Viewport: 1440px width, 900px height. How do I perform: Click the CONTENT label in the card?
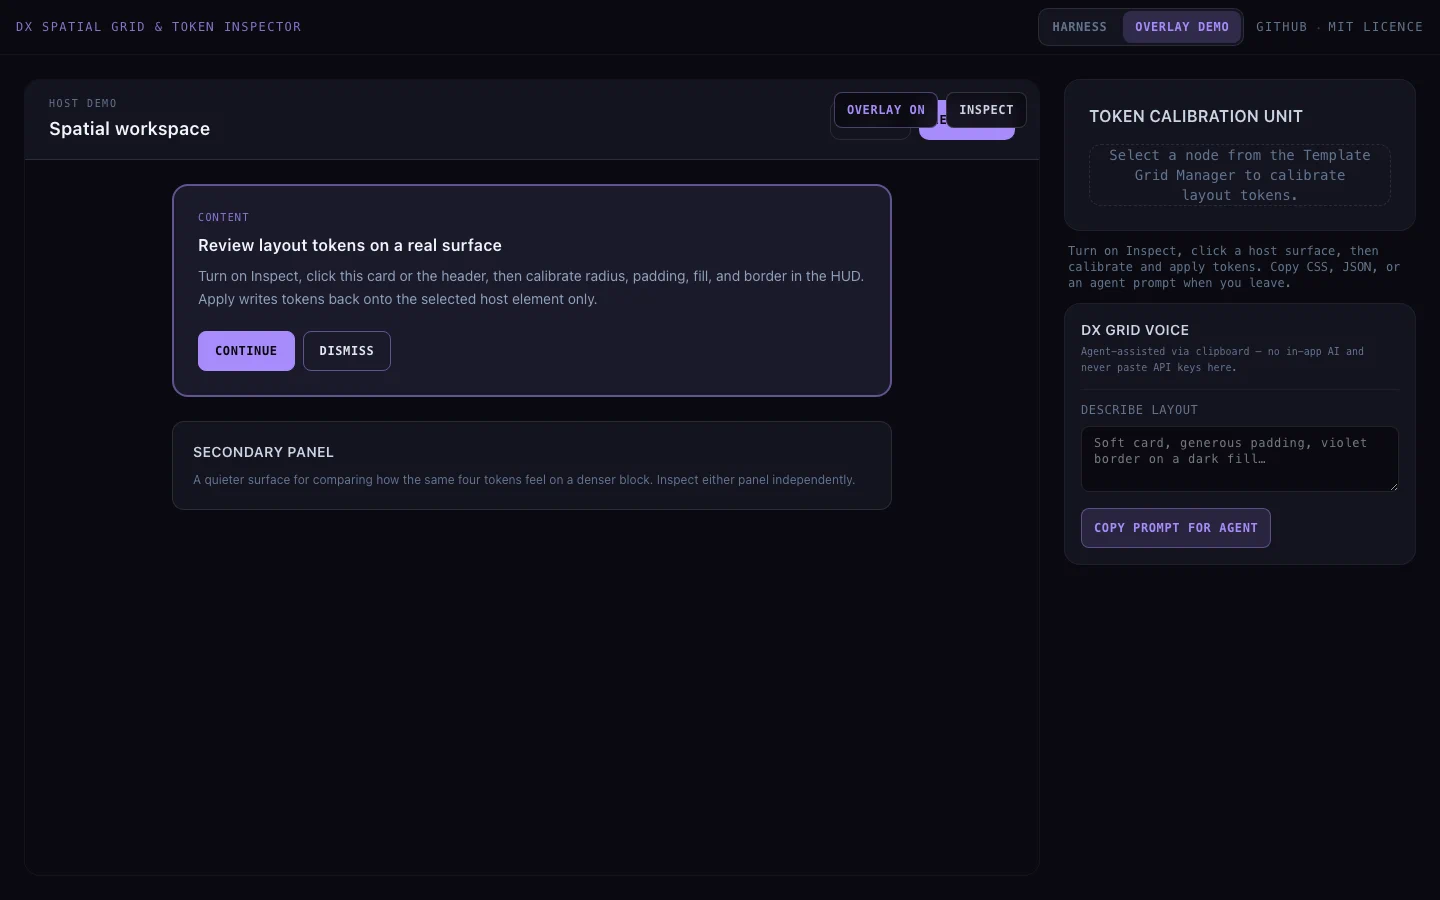223,218
